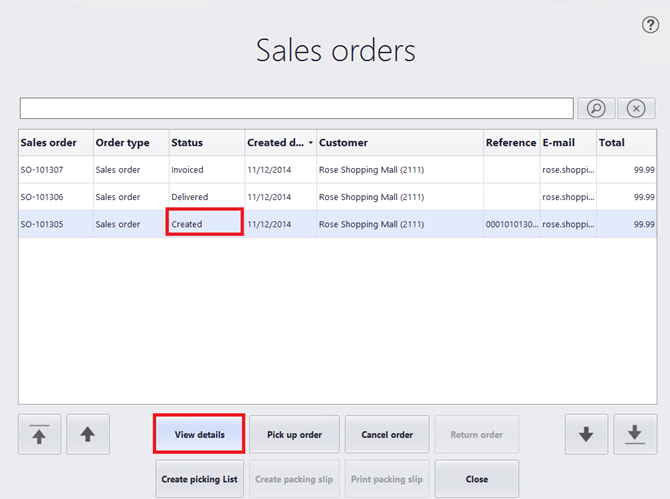Click the magnifier search icon
The width and height of the screenshot is (670, 499).
click(595, 108)
